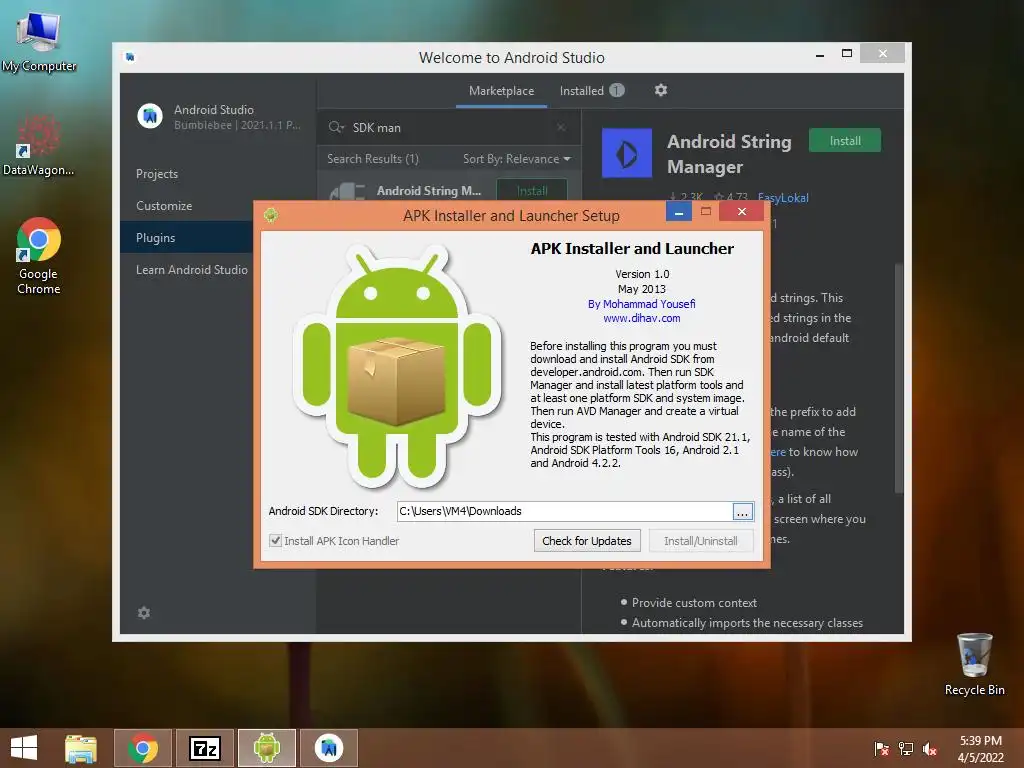1024x768 pixels.
Task: Maximize the Welcome to Android Studio window
Action: [x=846, y=54]
